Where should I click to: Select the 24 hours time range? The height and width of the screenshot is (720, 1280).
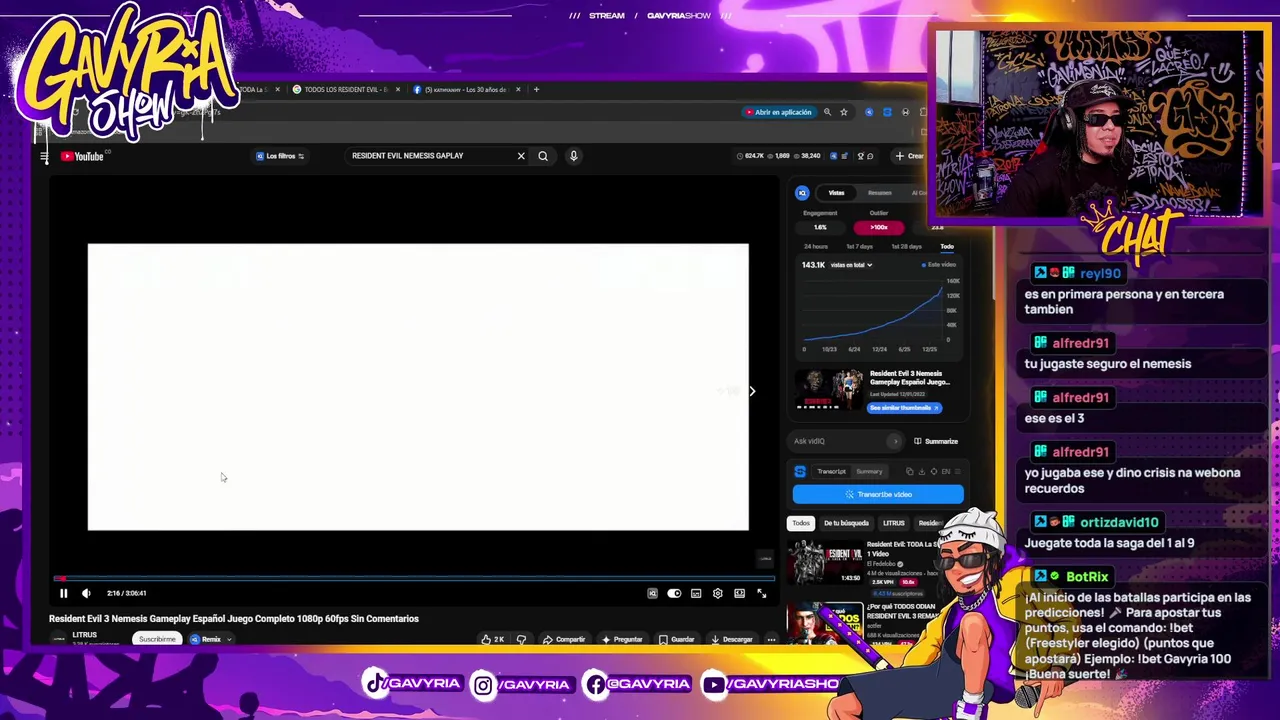tap(816, 246)
